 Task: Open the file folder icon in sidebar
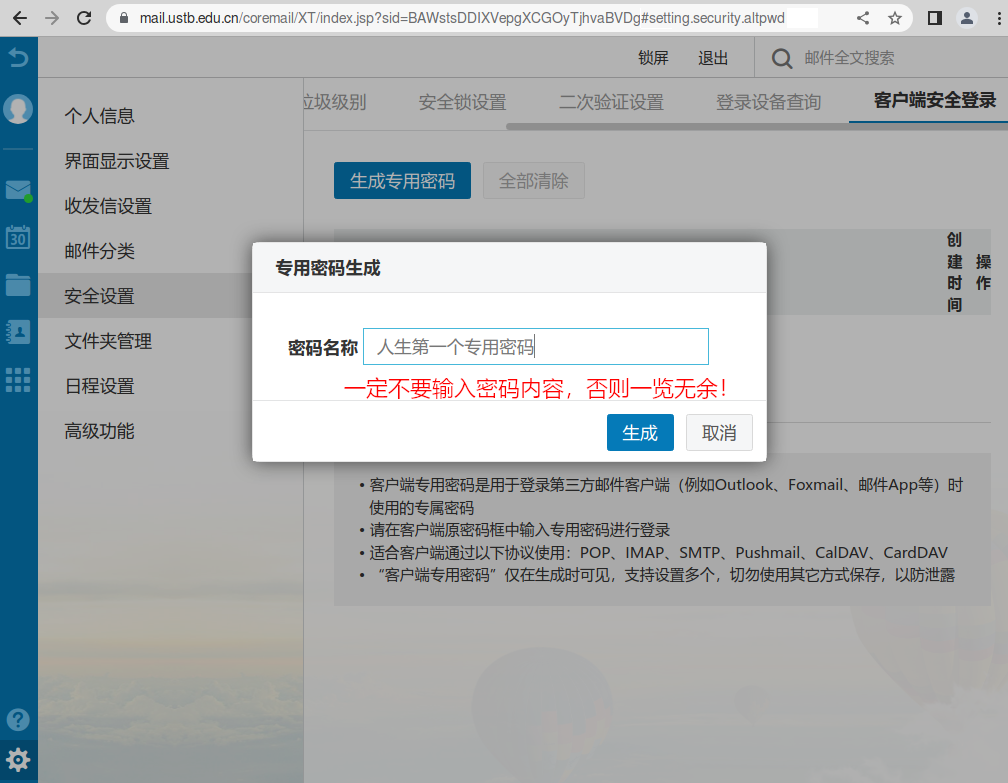point(18,284)
